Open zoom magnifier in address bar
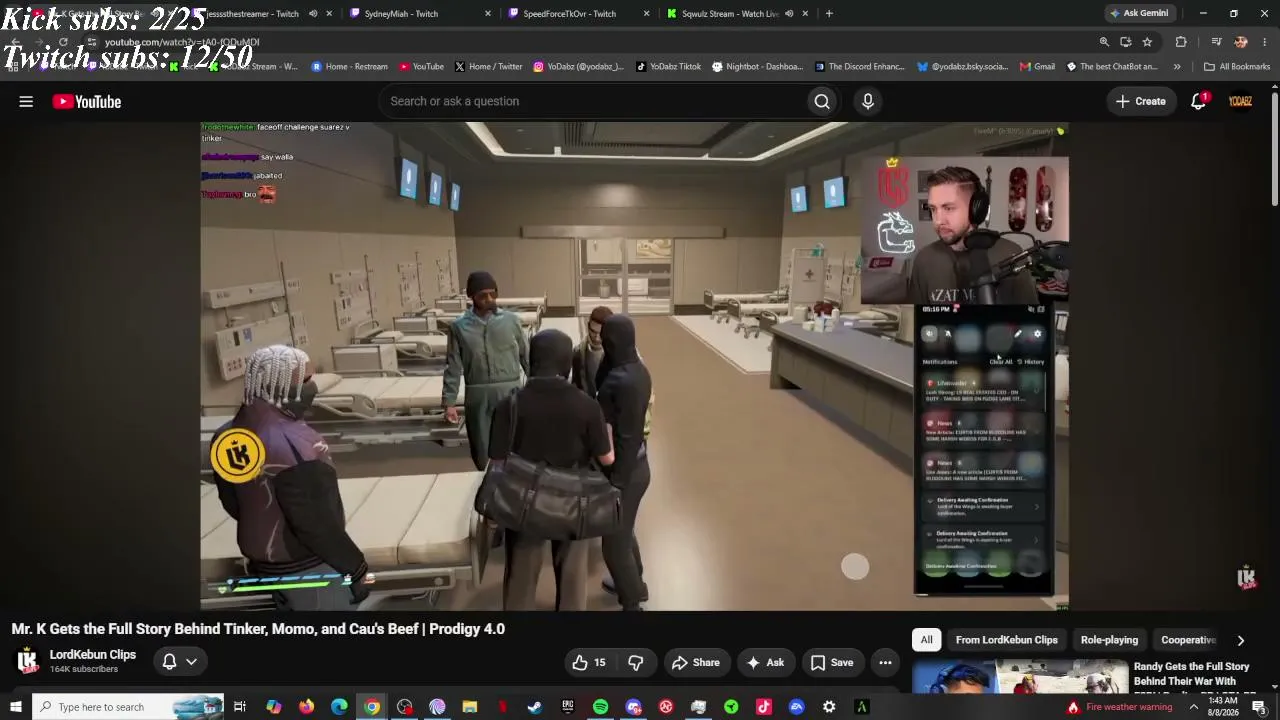Screen dimensions: 1280x720 (x=1104, y=42)
